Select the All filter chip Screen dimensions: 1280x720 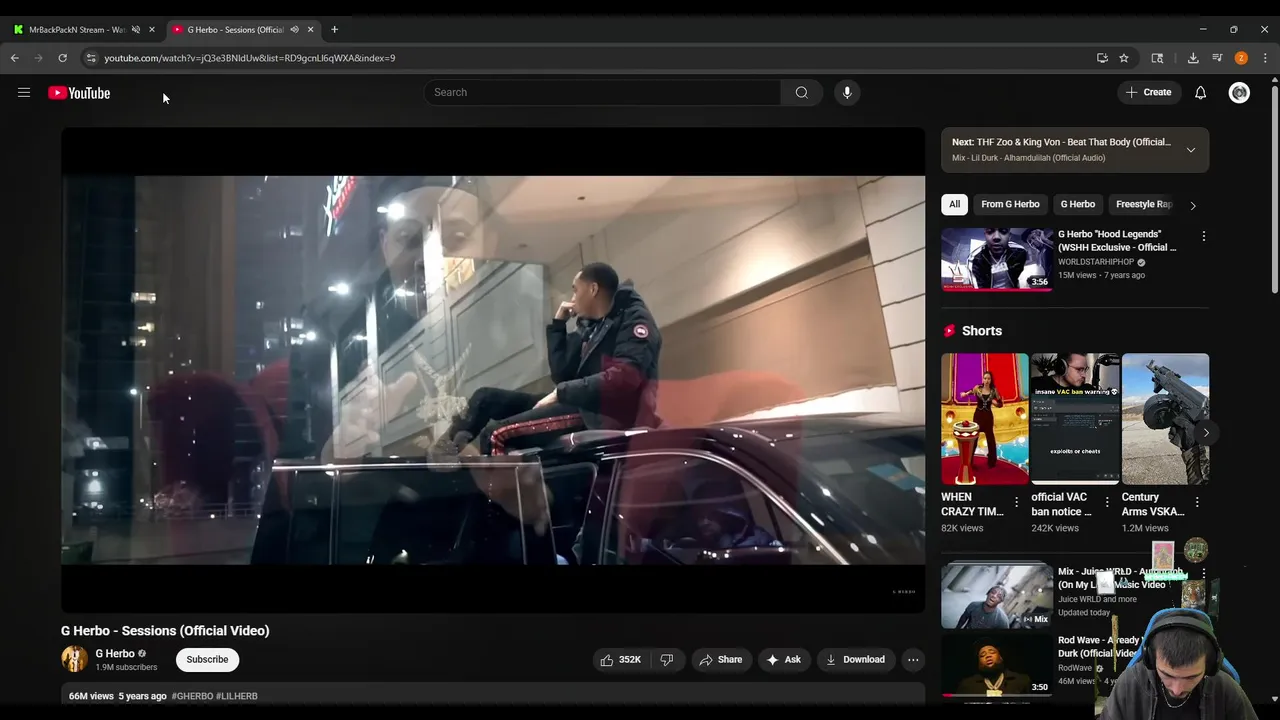coord(954,204)
